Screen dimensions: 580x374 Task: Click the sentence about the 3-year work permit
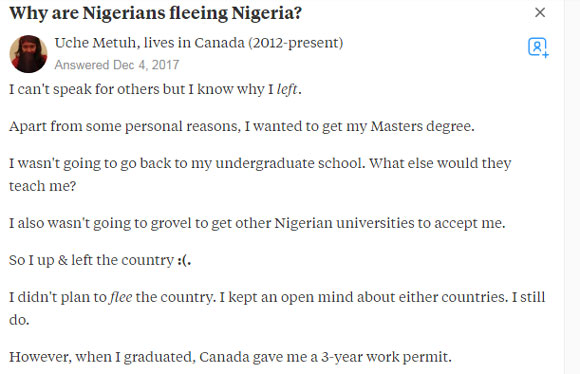pos(230,357)
